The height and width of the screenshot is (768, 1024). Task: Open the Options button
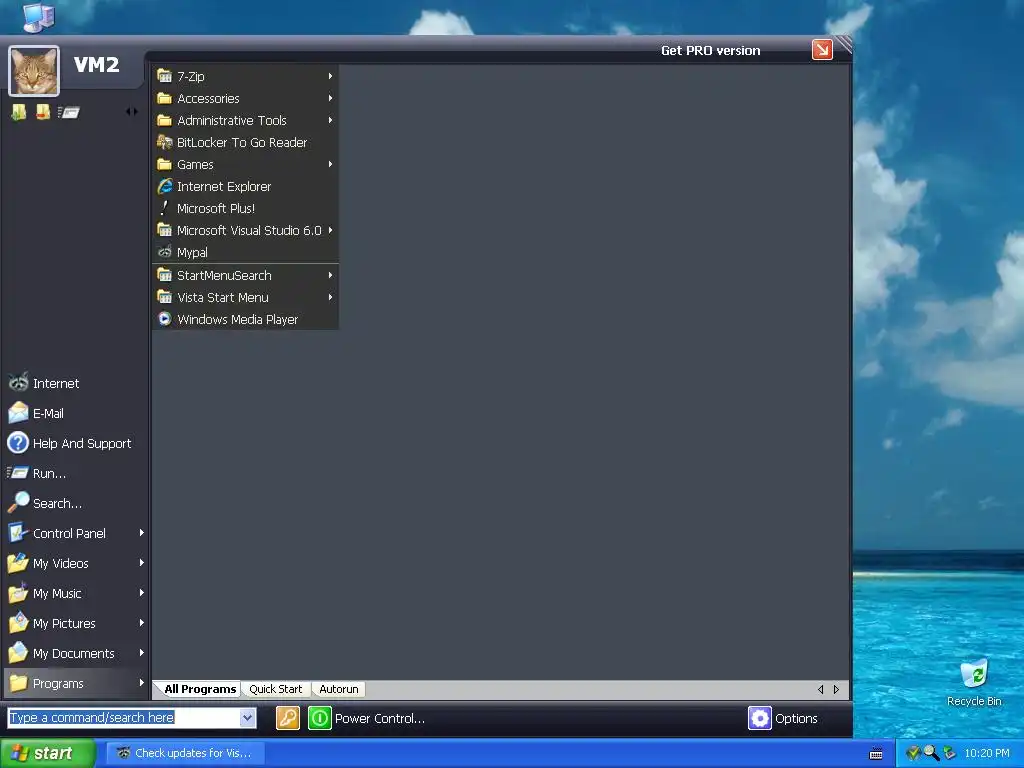click(x=783, y=718)
